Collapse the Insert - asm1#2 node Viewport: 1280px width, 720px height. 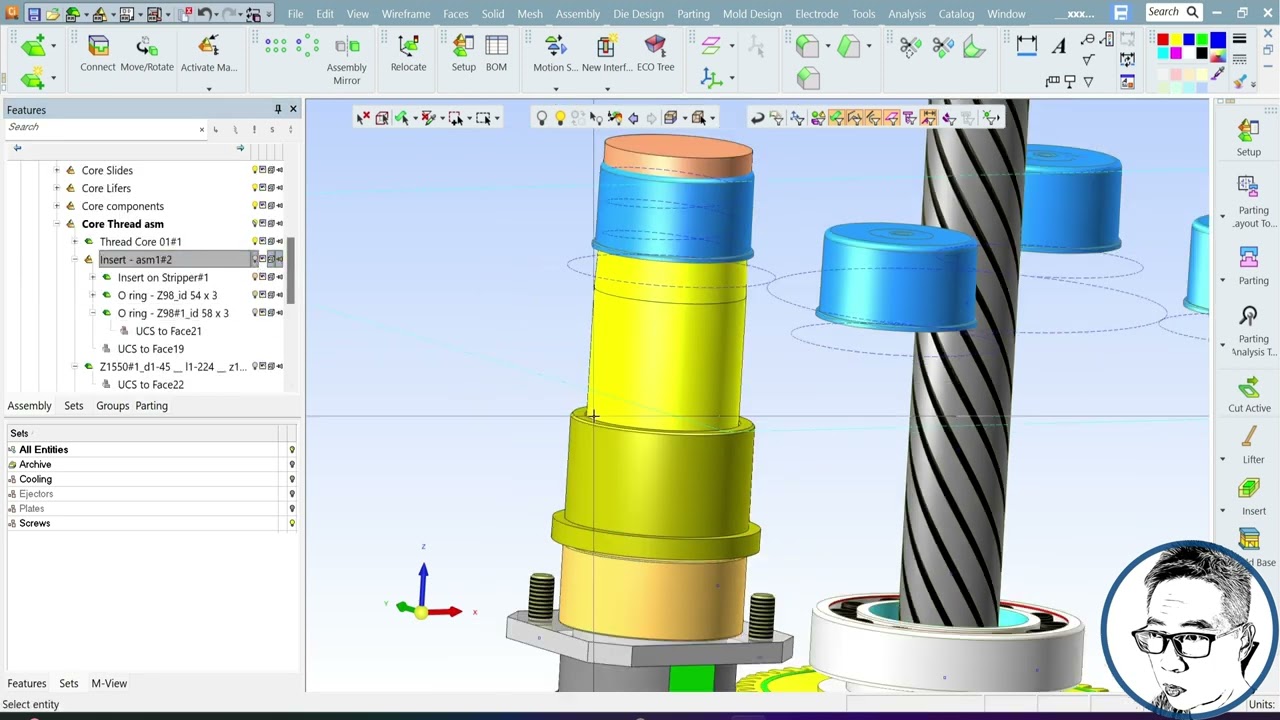tap(74, 260)
